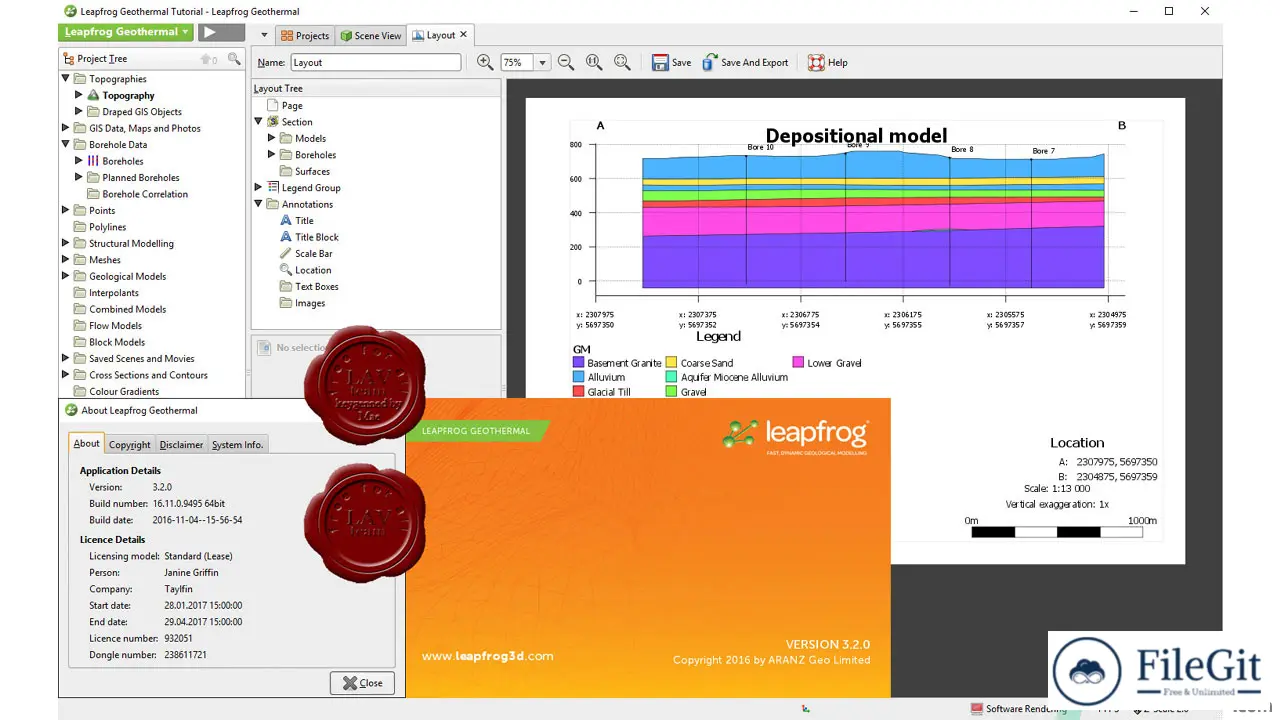
Task: Click the Coarse Sand yellow swatch
Action: pos(672,363)
